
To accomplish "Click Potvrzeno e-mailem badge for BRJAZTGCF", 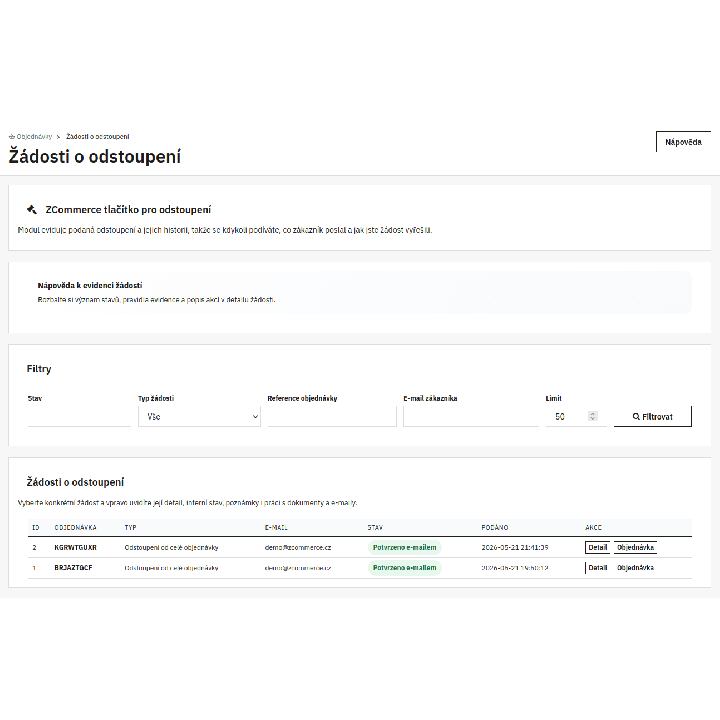I will tap(405, 568).
